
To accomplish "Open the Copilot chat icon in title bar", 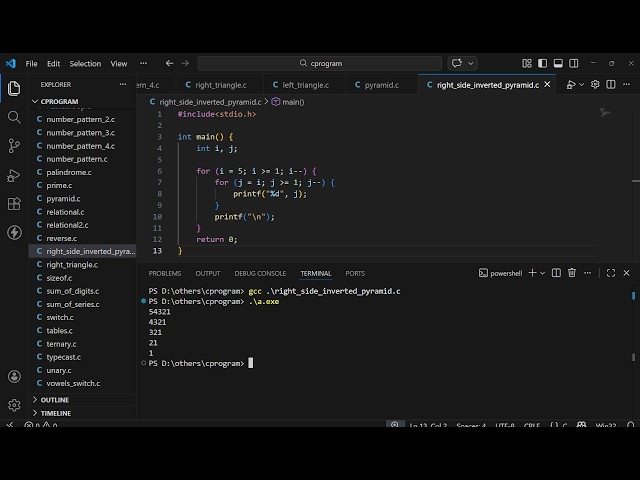I will coord(457,63).
